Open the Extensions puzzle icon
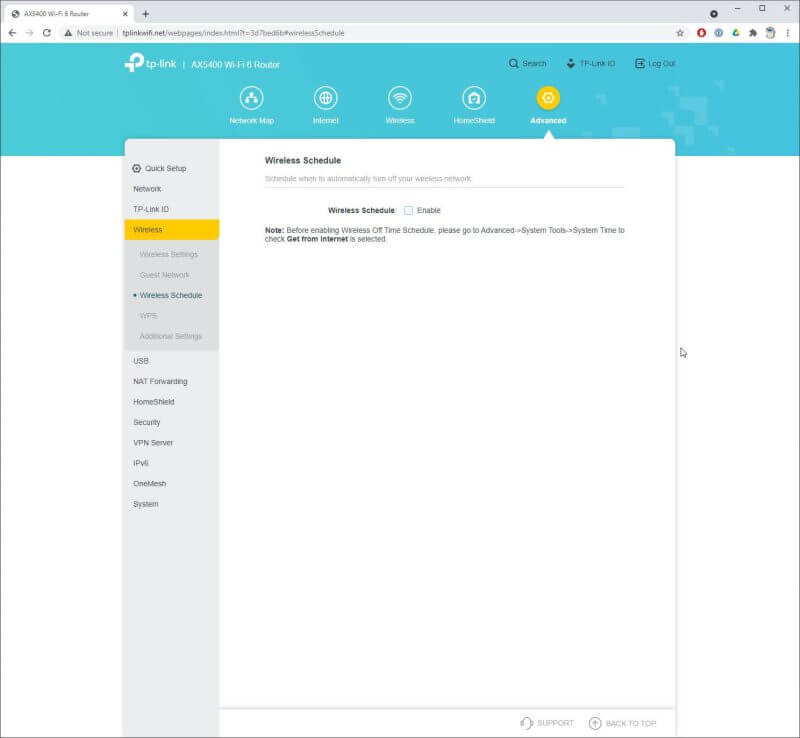Screen dimensions: 800x738 pos(753,33)
